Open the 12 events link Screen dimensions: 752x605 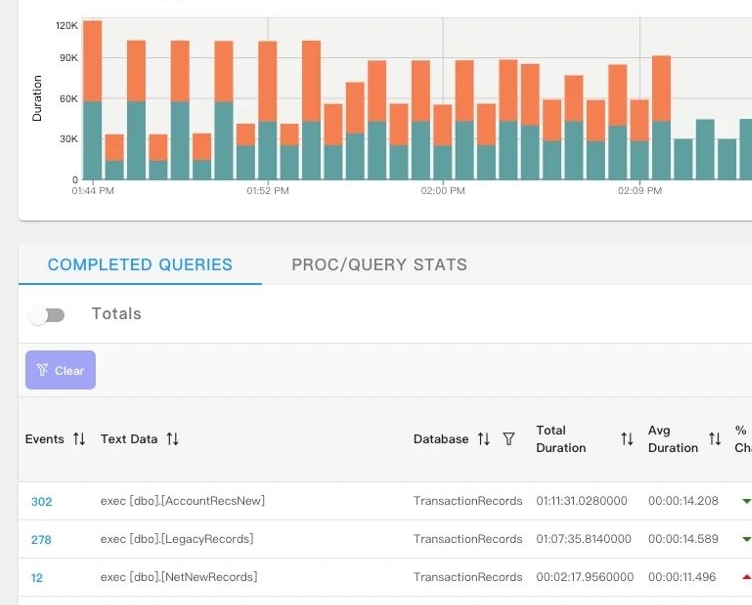(x=37, y=578)
